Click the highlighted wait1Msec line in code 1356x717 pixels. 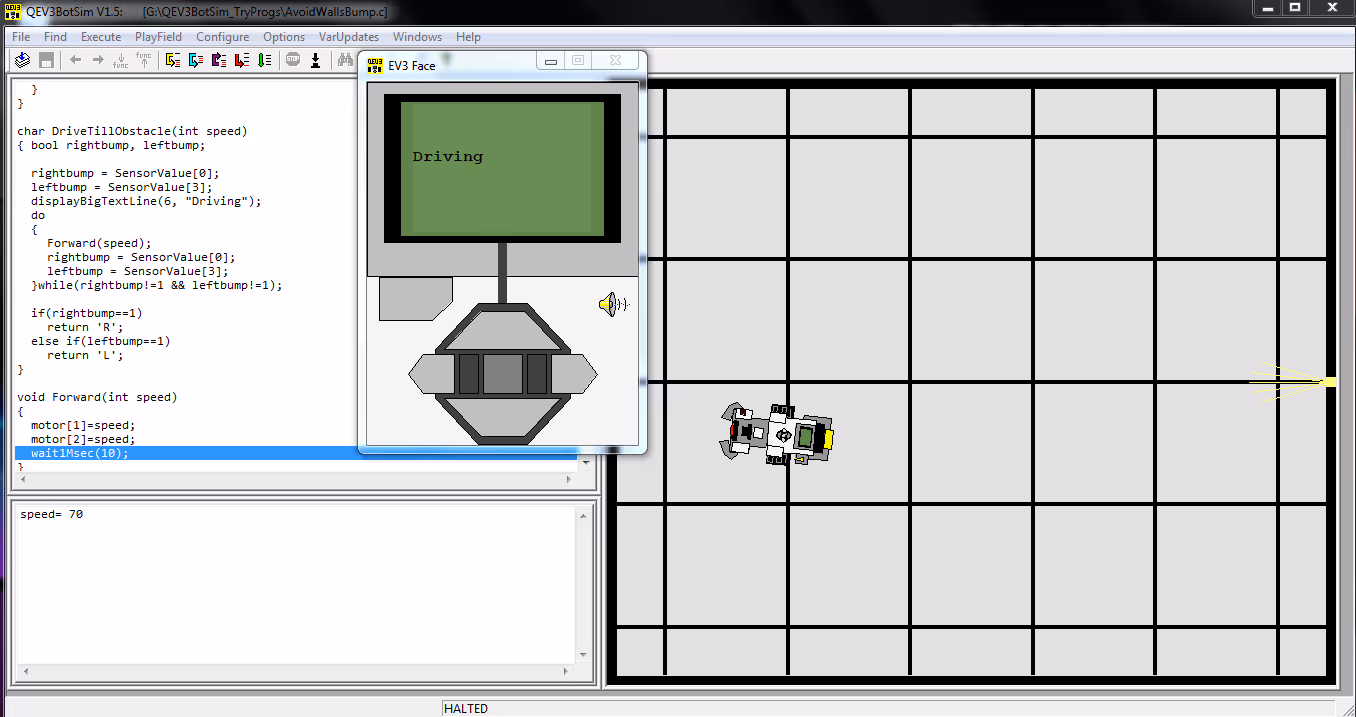[80, 453]
